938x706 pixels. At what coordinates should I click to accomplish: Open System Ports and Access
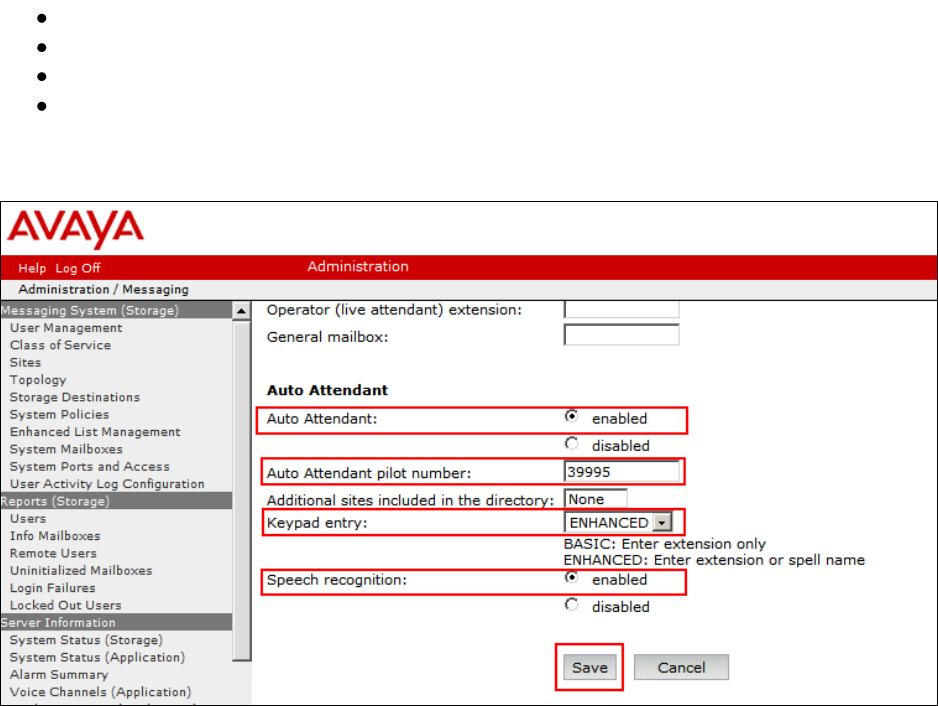[90, 467]
